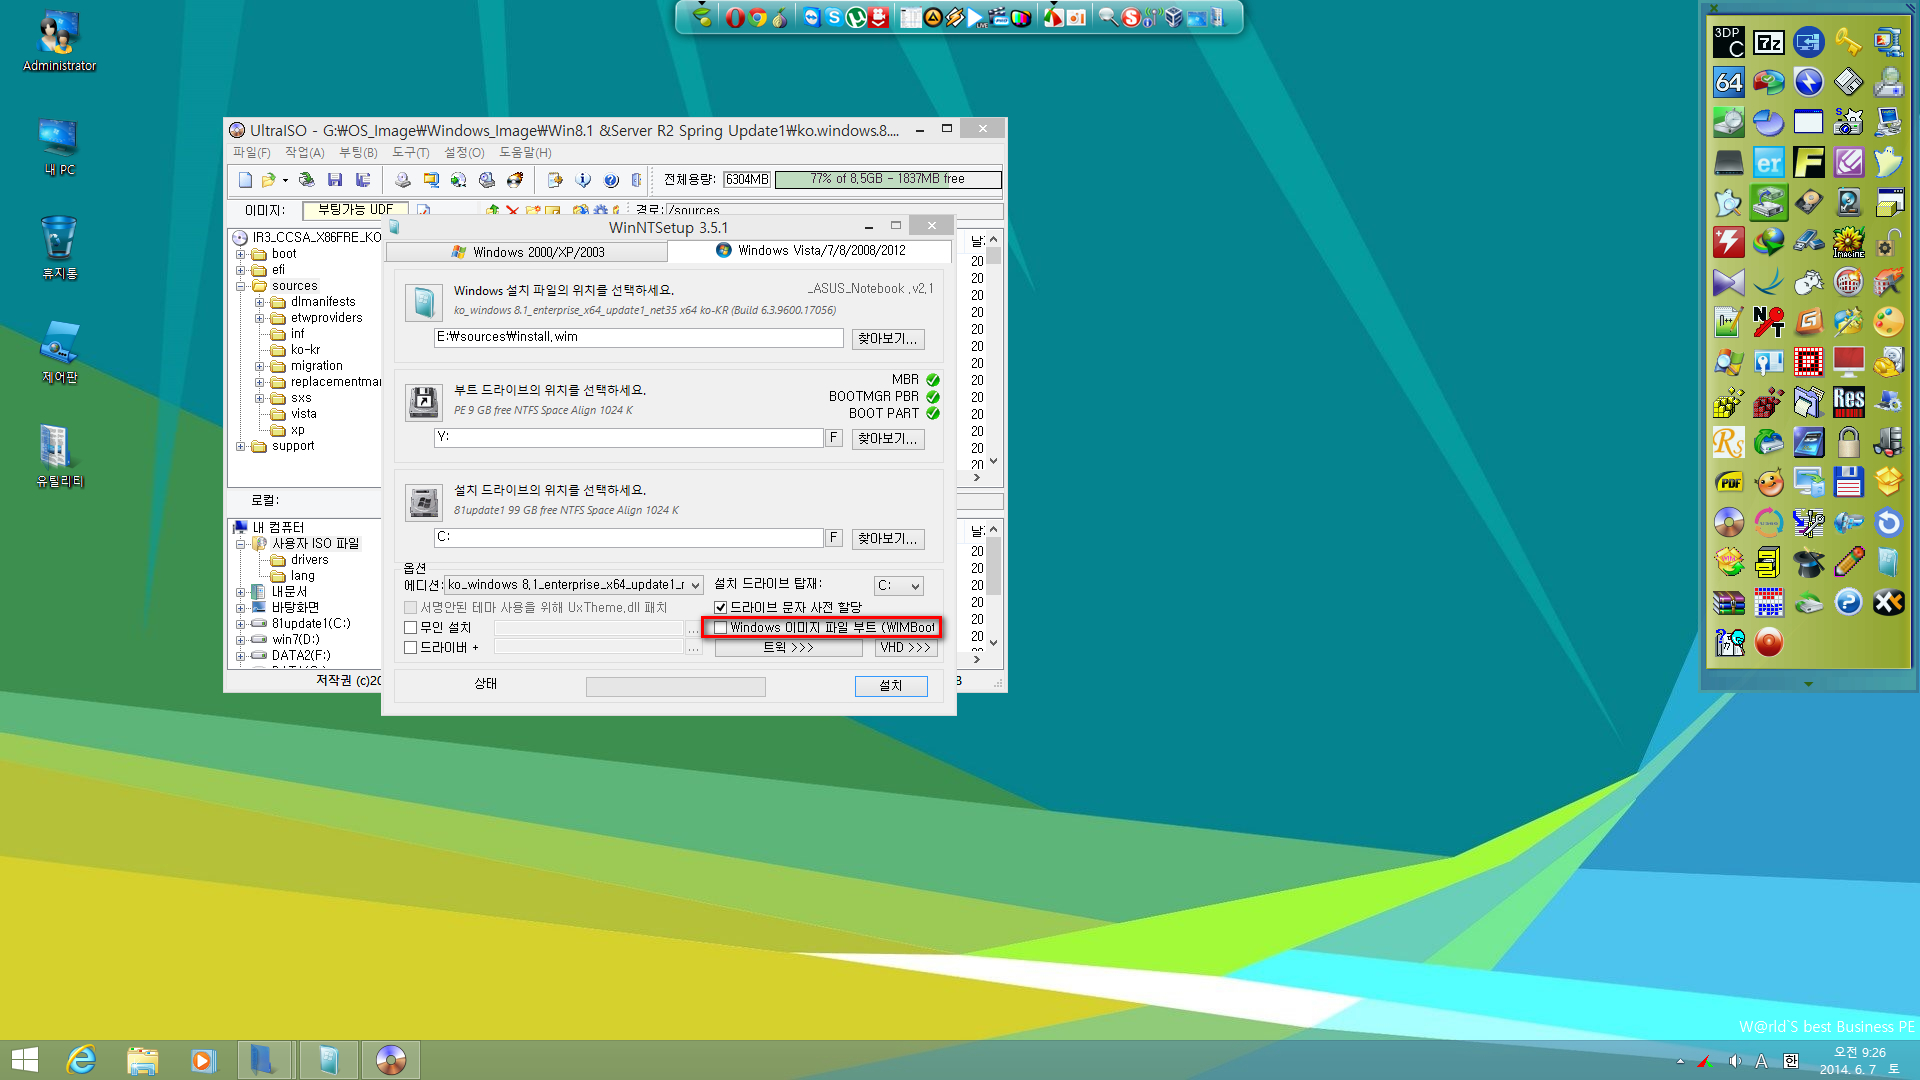Click the UltraISO info icon in toolbar
Image resolution: width=1920 pixels, height=1080 pixels.
point(583,180)
